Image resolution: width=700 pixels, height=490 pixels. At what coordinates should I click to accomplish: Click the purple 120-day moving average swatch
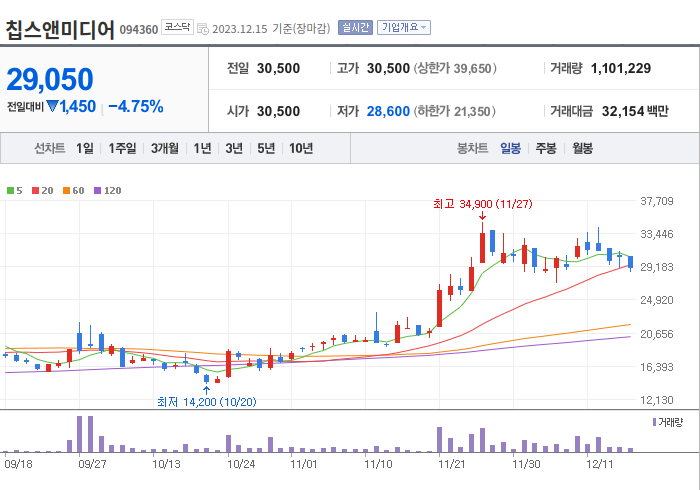(x=97, y=191)
